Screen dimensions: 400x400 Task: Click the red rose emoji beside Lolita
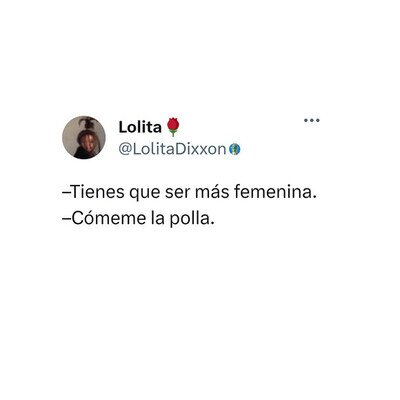pyautogui.click(x=173, y=127)
